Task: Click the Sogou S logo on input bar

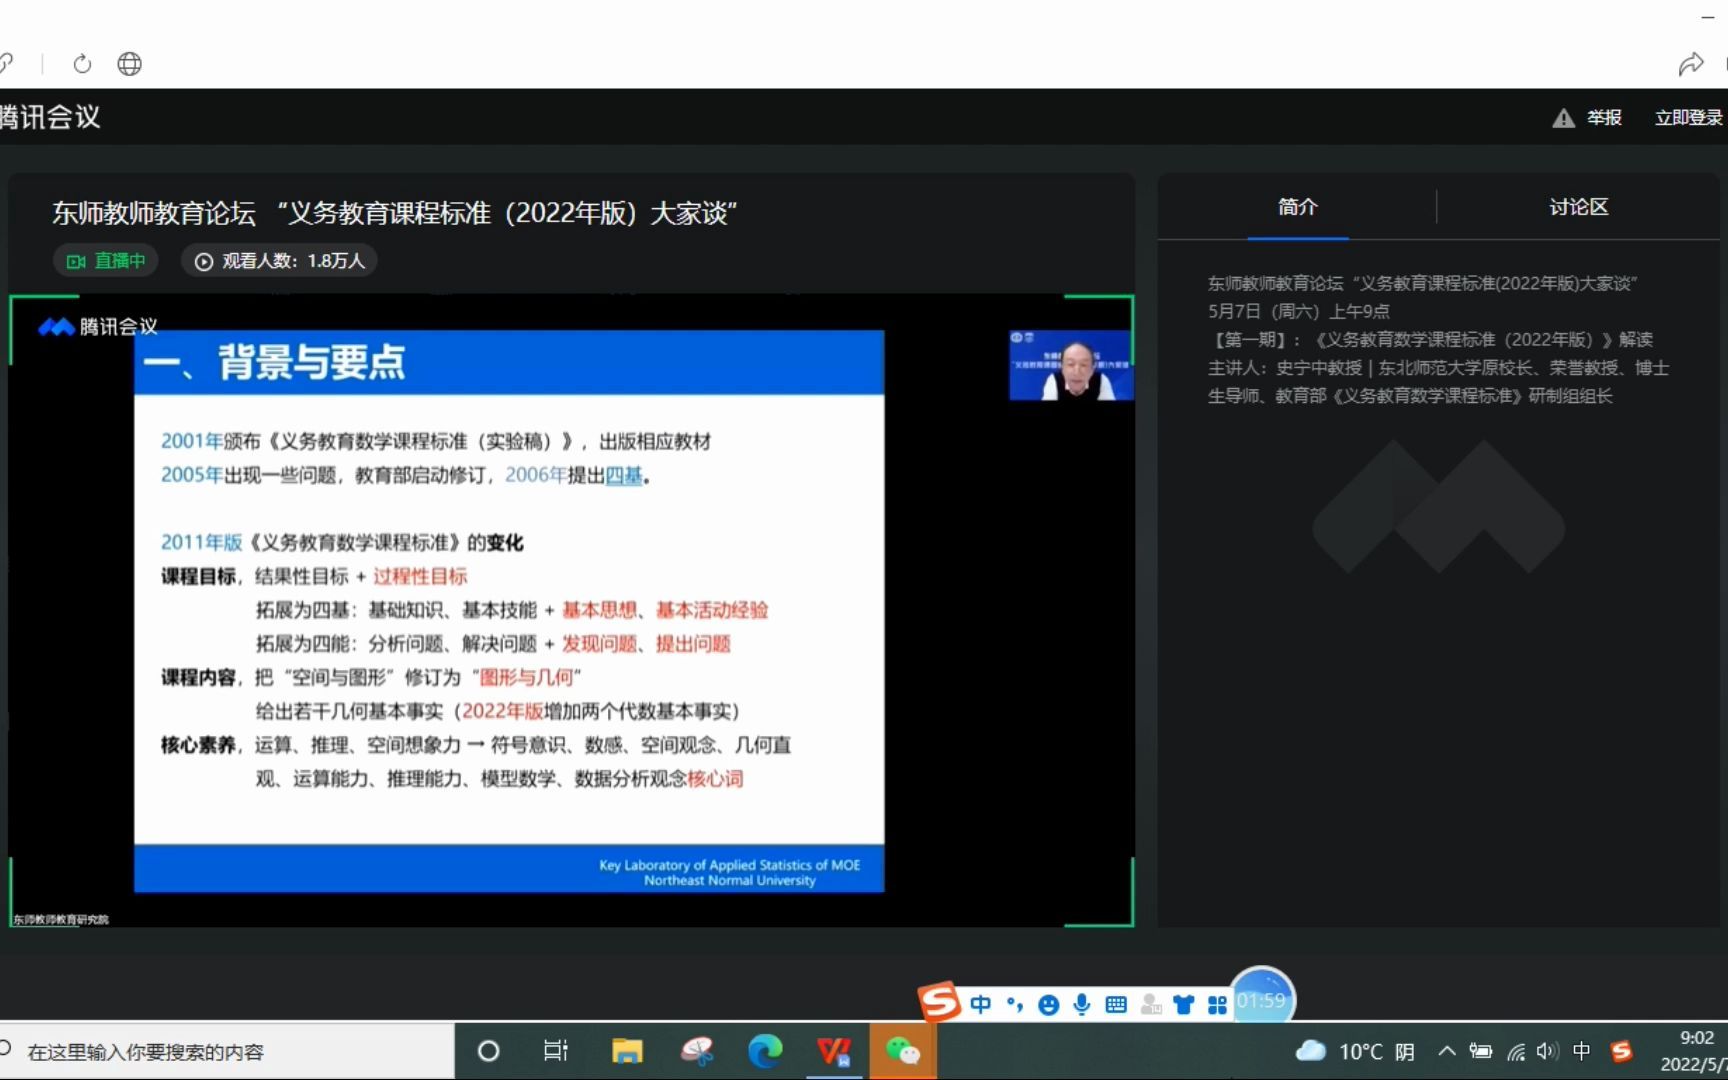Action: (x=937, y=1000)
